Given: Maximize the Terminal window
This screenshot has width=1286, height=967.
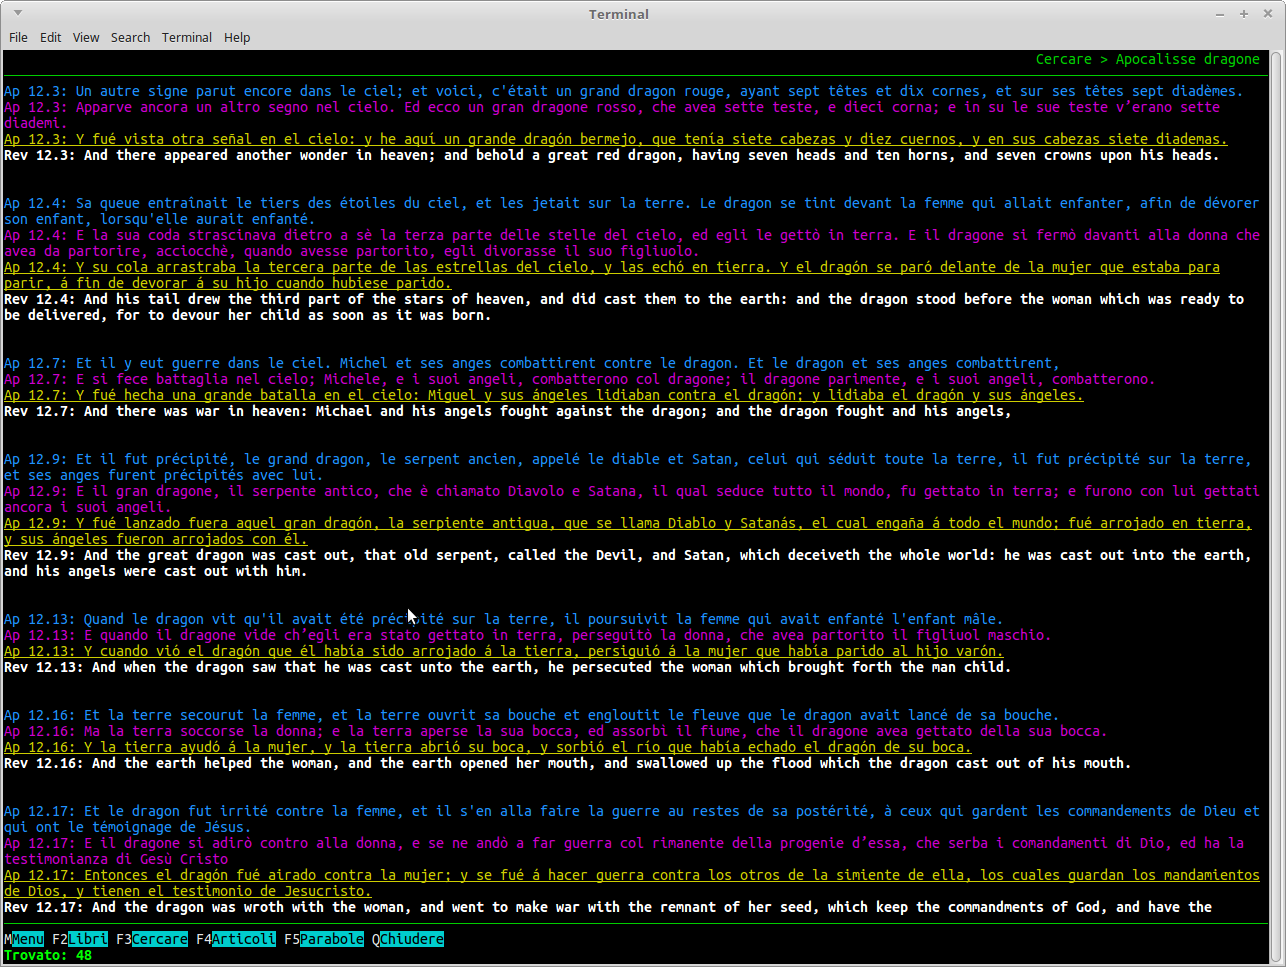Looking at the screenshot, I should pos(1244,14).
